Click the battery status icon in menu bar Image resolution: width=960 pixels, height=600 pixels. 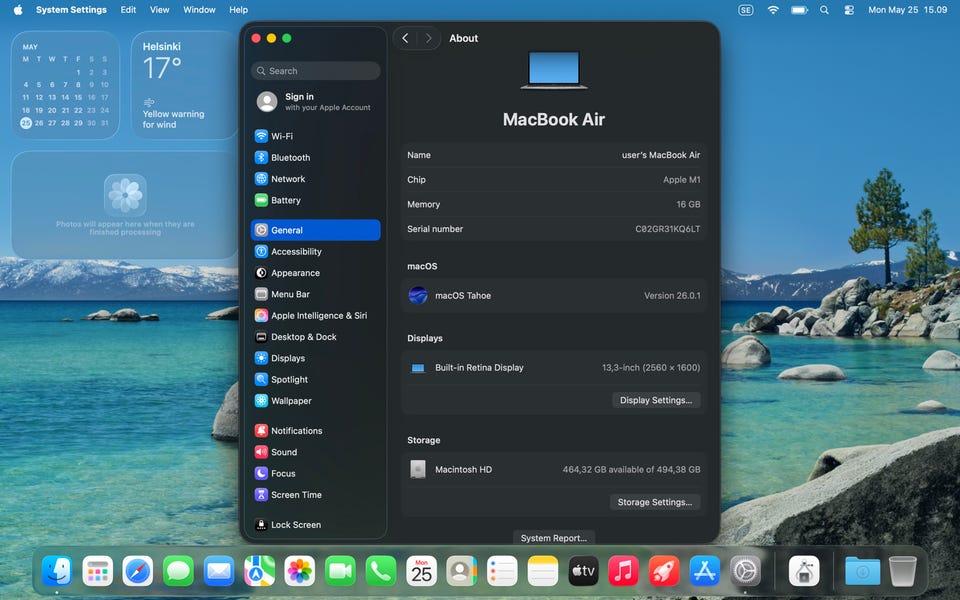(x=799, y=10)
